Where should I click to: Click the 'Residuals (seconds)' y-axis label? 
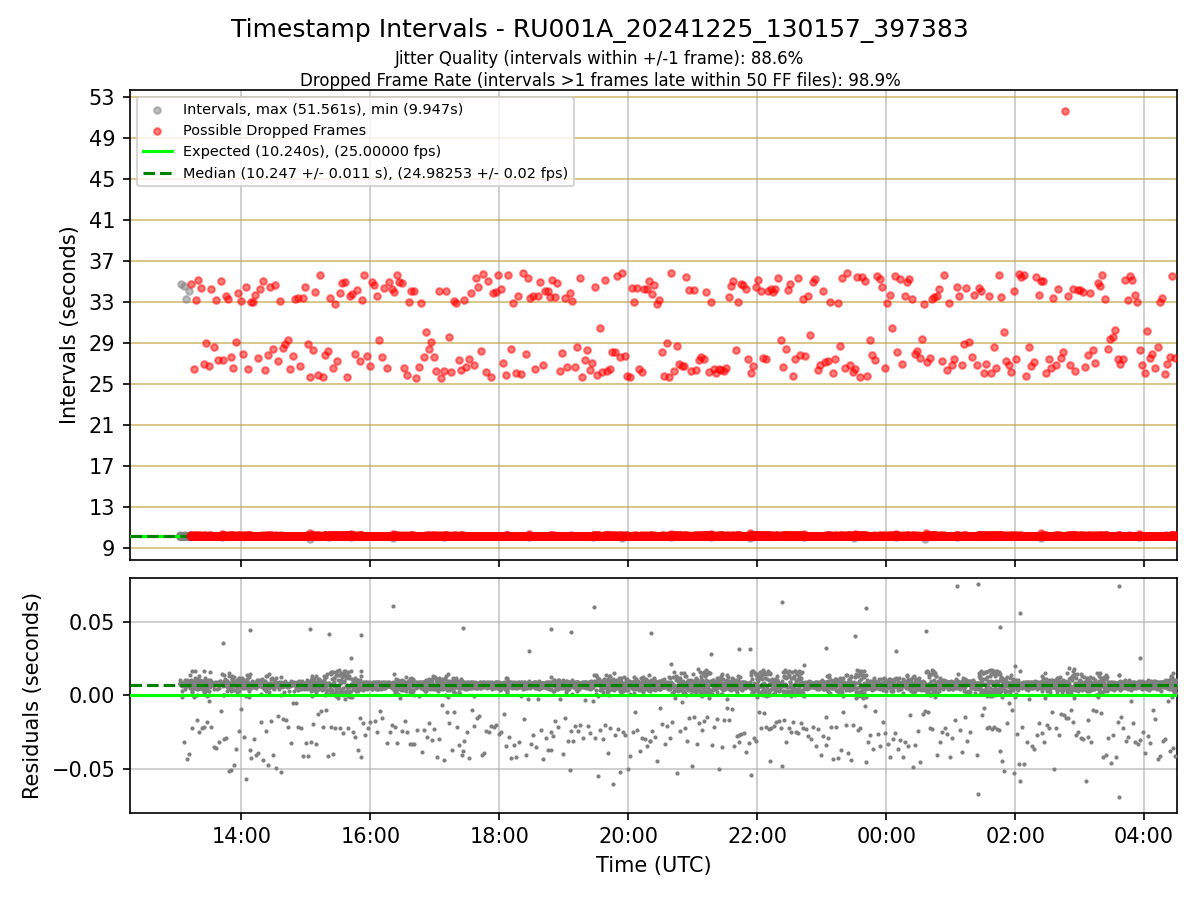tap(32, 696)
